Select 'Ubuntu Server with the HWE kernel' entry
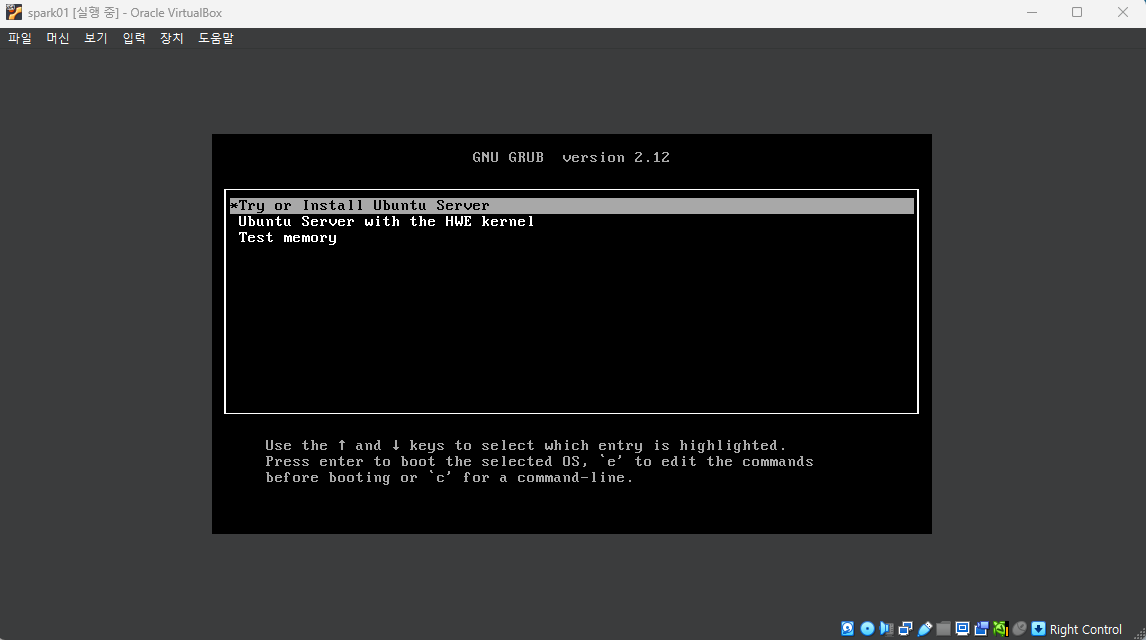Screen dimensions: 1146x640 pos(386,221)
